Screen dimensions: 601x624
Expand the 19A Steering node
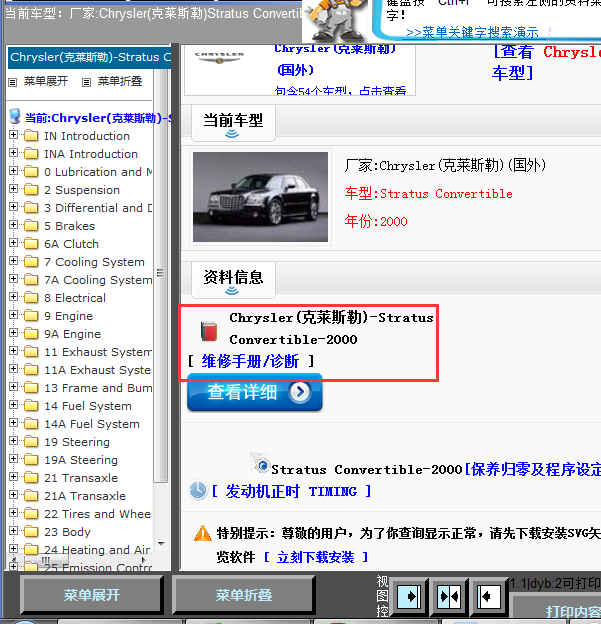tap(14, 458)
